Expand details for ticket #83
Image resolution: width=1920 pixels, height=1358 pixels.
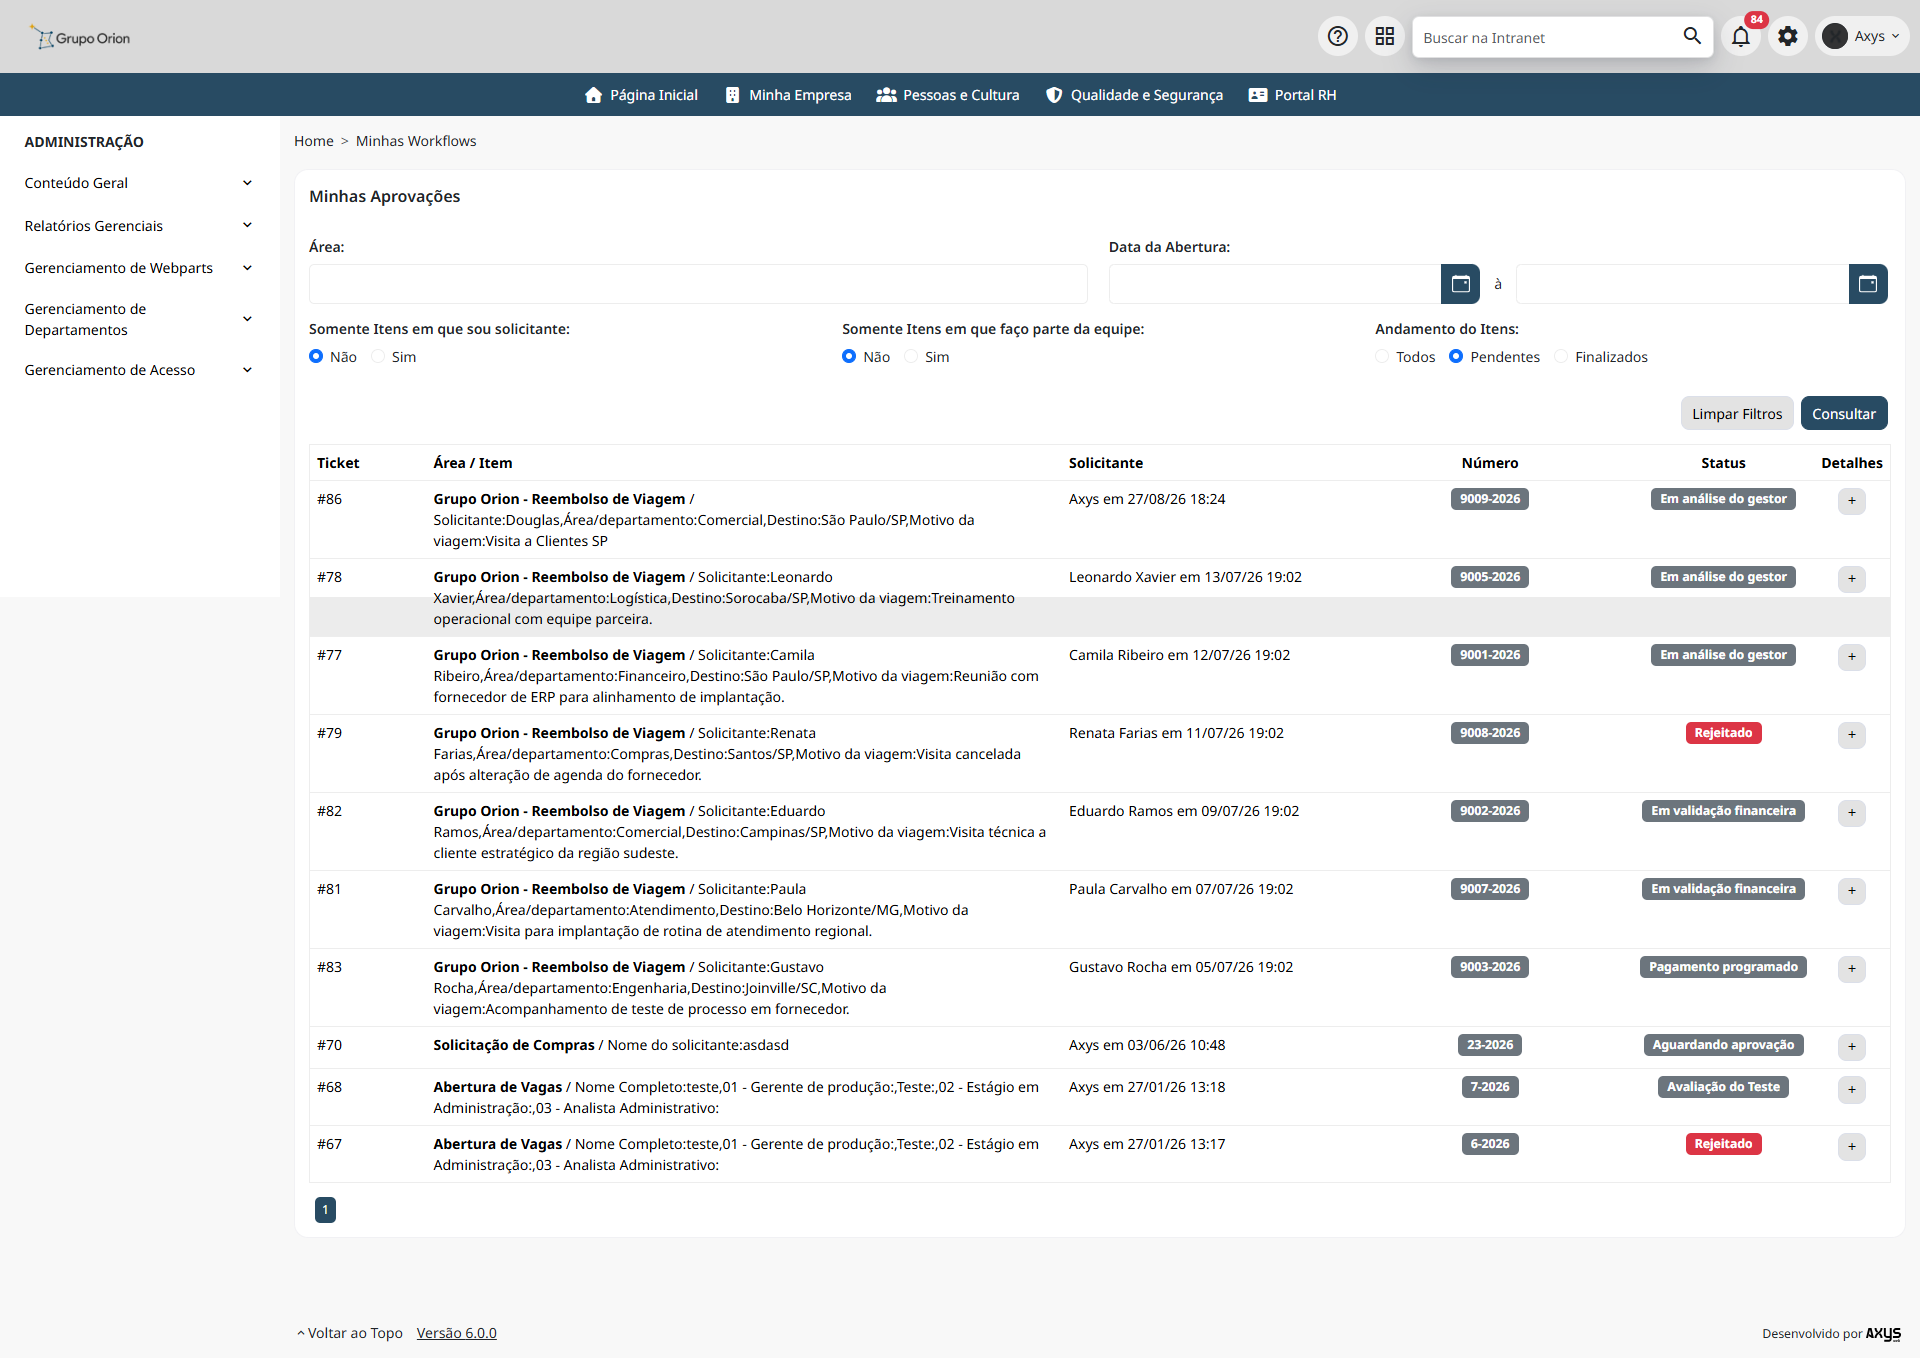tap(1852, 969)
